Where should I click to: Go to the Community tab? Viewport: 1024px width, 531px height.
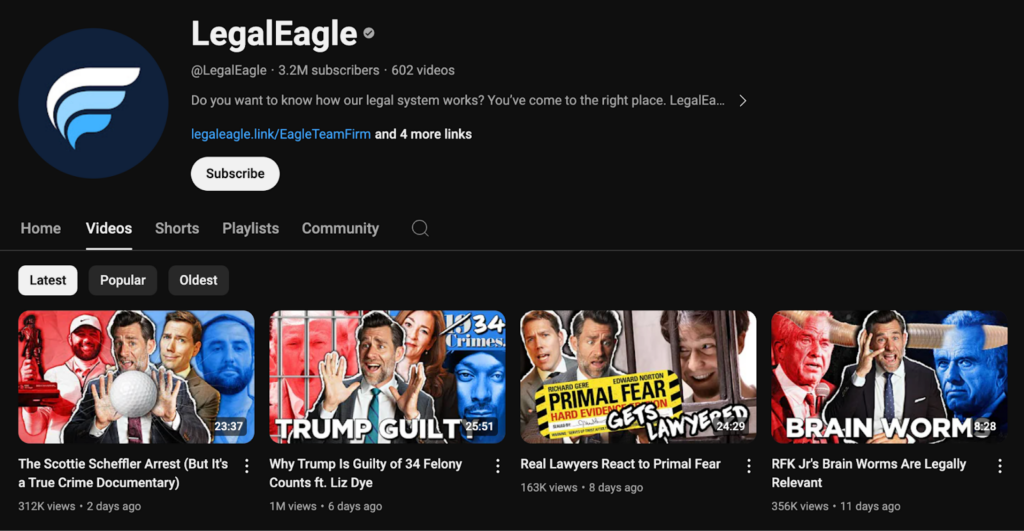tap(340, 228)
